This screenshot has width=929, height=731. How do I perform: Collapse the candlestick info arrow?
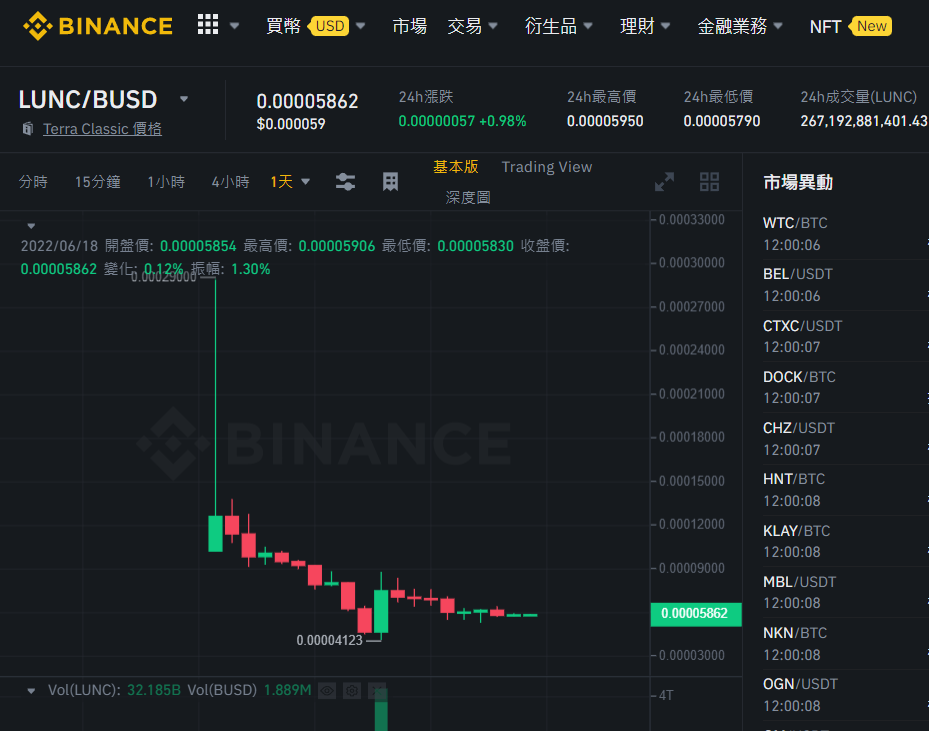tap(31, 226)
